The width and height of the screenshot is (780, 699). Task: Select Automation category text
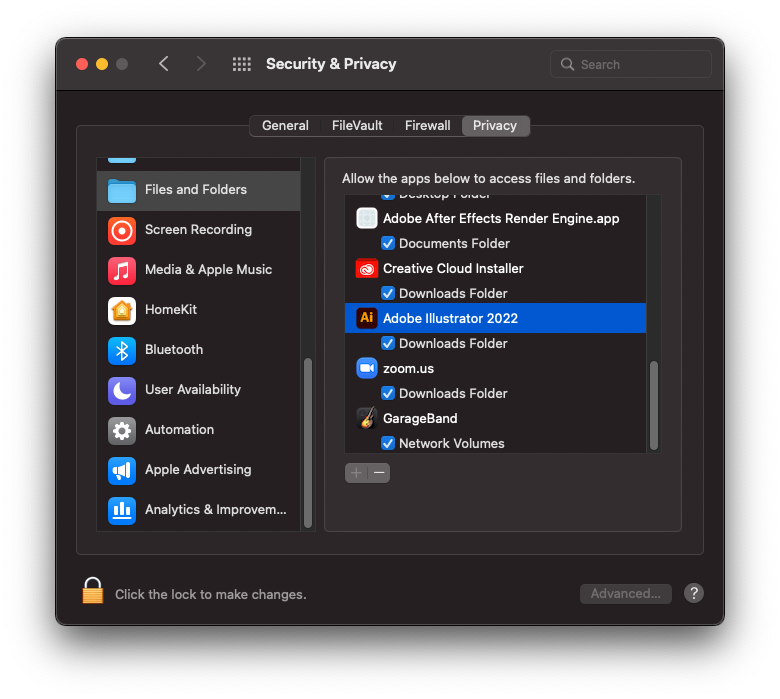coord(180,429)
